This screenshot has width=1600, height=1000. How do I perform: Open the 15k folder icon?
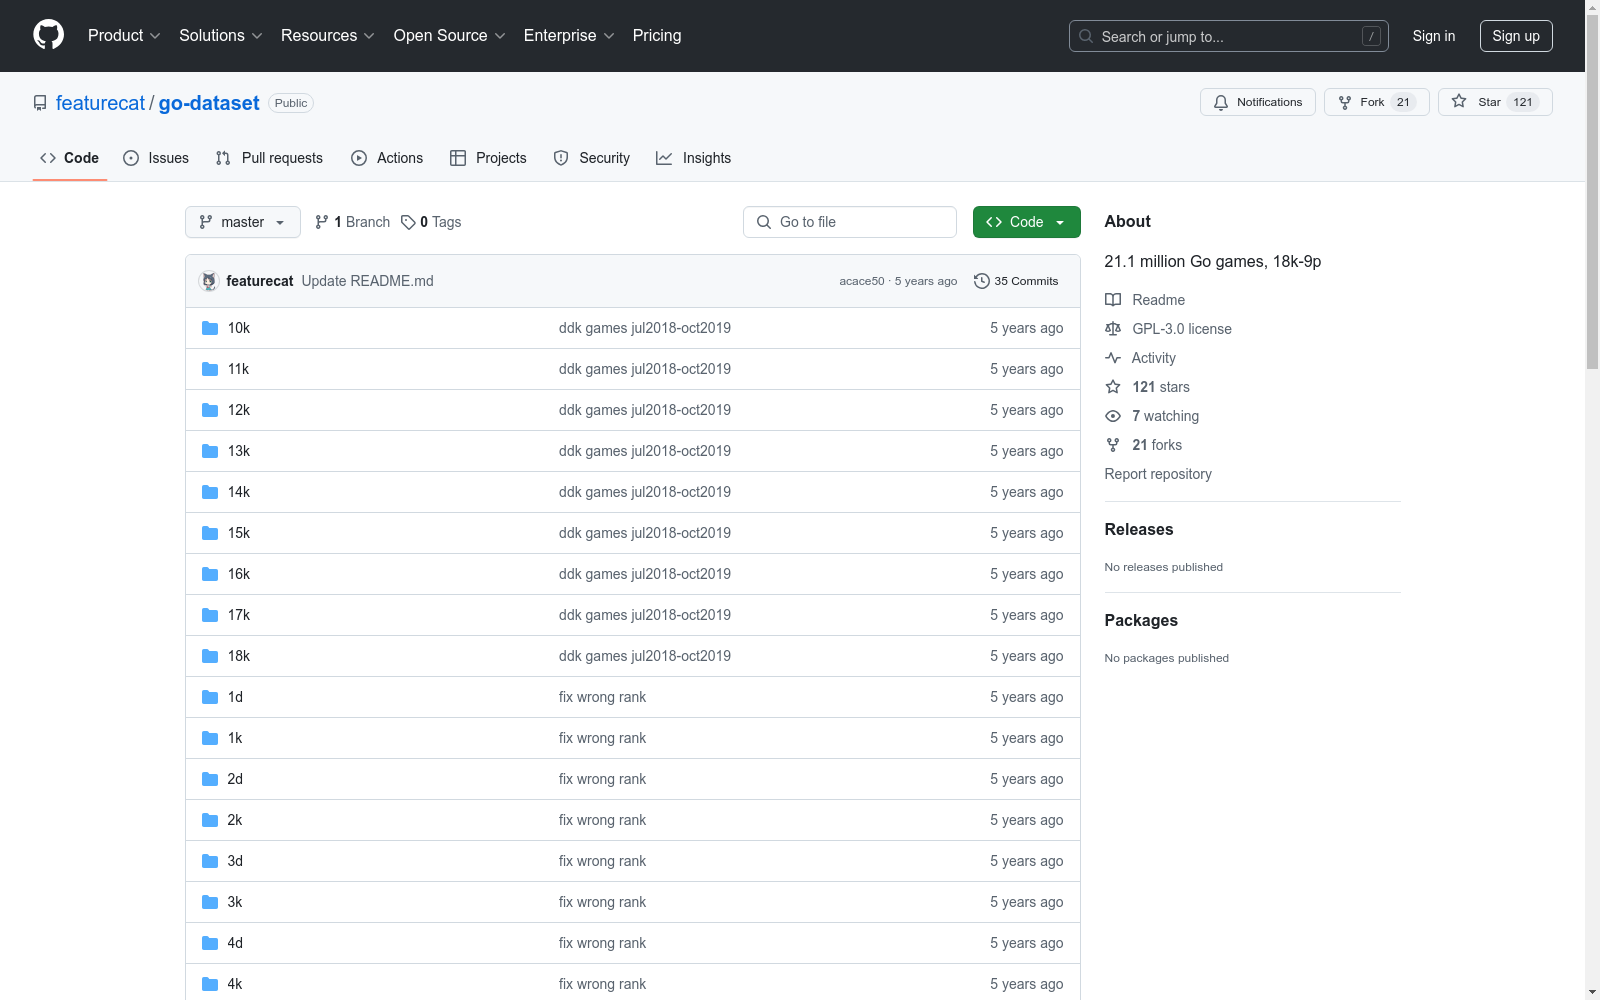pyautogui.click(x=210, y=533)
